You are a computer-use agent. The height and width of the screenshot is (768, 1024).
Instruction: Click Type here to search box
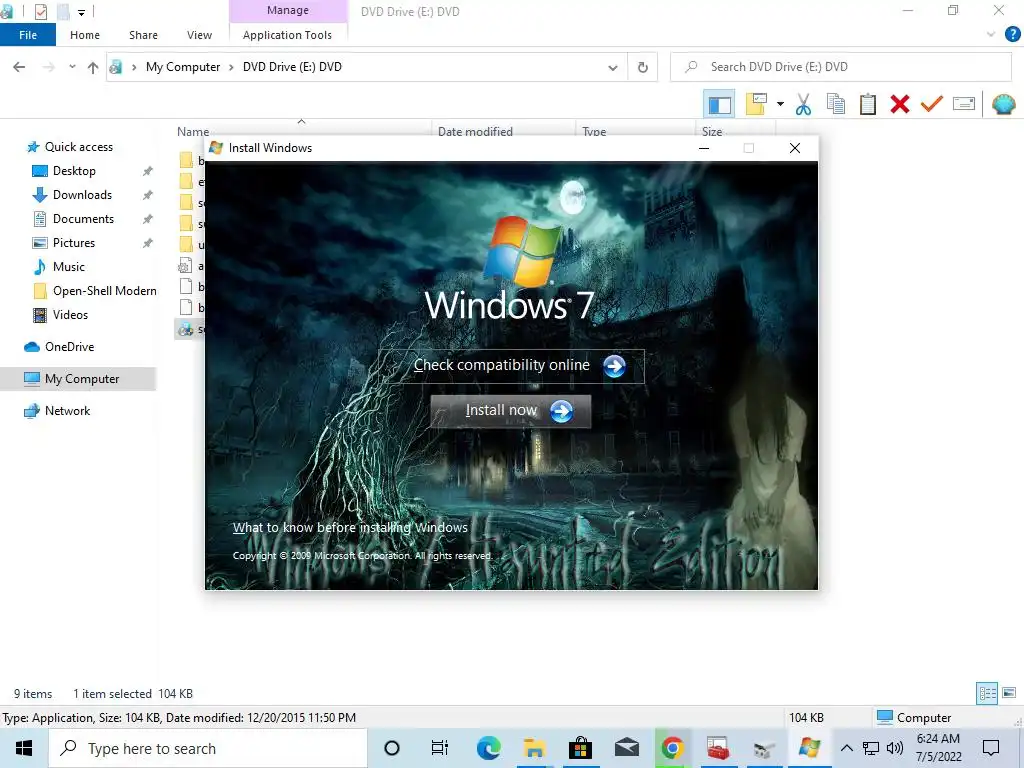coord(208,748)
